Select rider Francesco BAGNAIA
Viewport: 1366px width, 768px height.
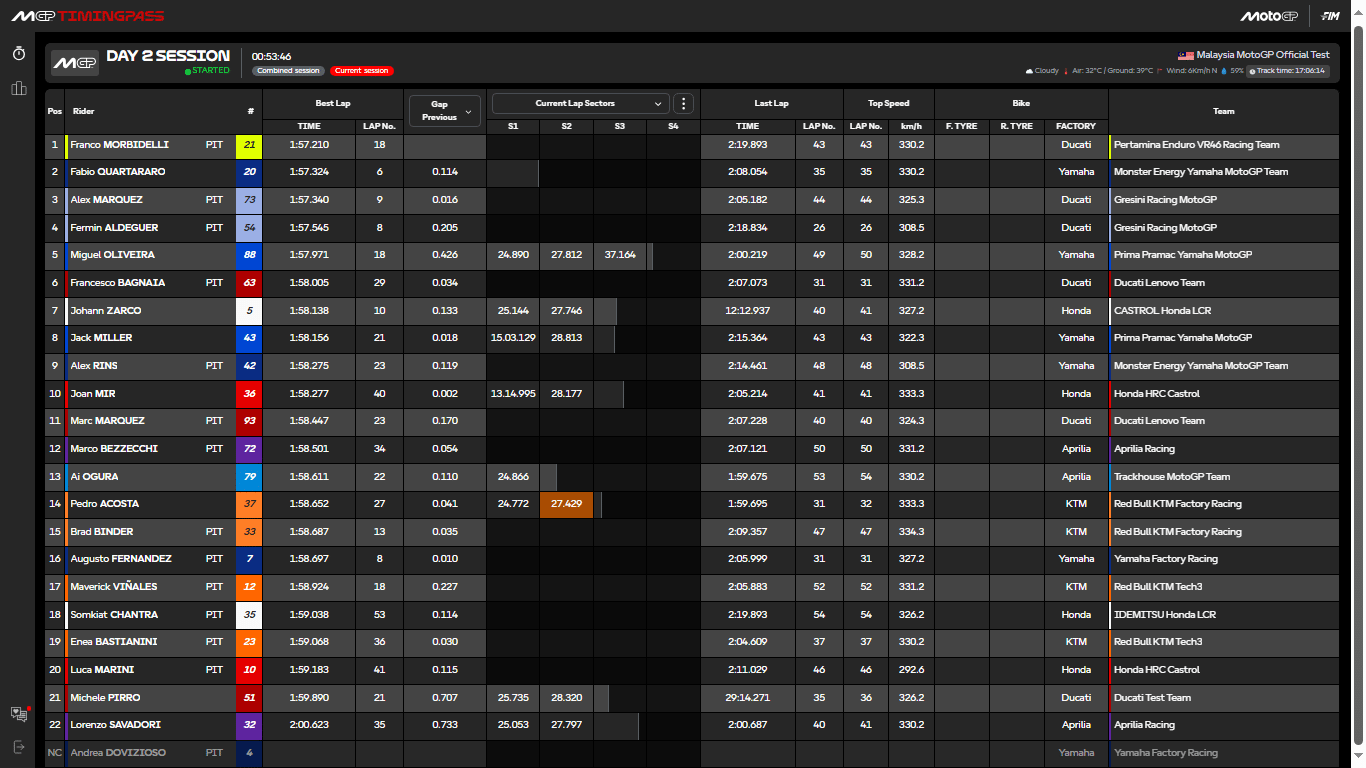click(118, 283)
